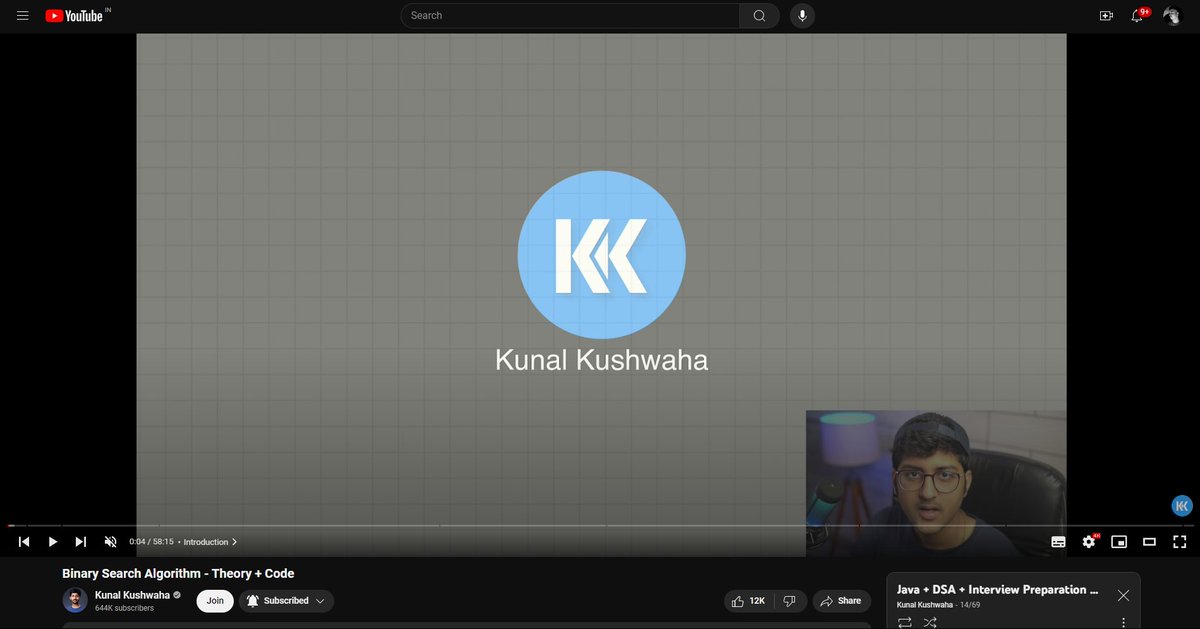This screenshot has width=1200, height=629.
Task: Click the 644K subscribers text
Action: (124, 608)
